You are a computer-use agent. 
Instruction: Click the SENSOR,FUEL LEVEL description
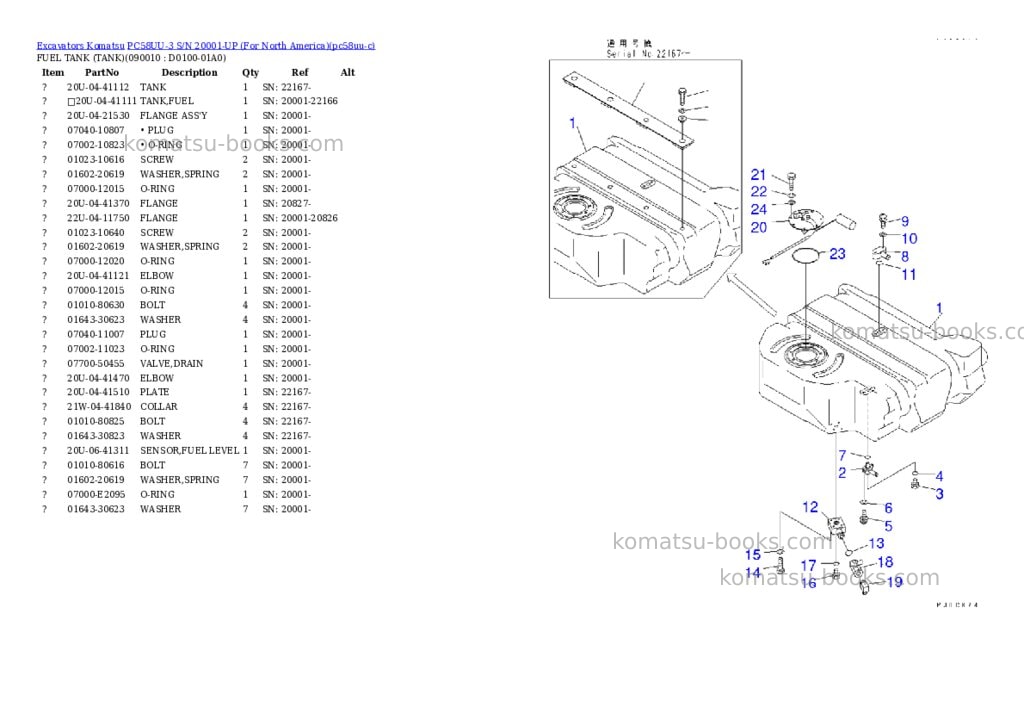(189, 451)
